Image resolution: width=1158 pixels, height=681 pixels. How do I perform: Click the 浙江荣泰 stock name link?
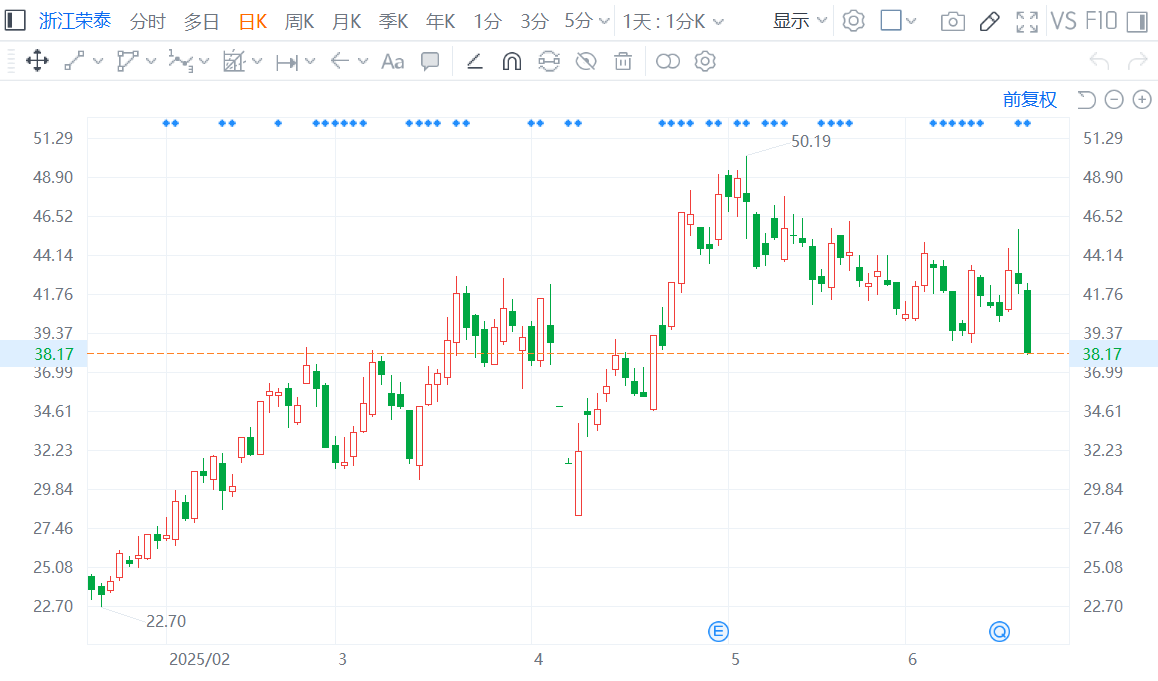pos(75,21)
